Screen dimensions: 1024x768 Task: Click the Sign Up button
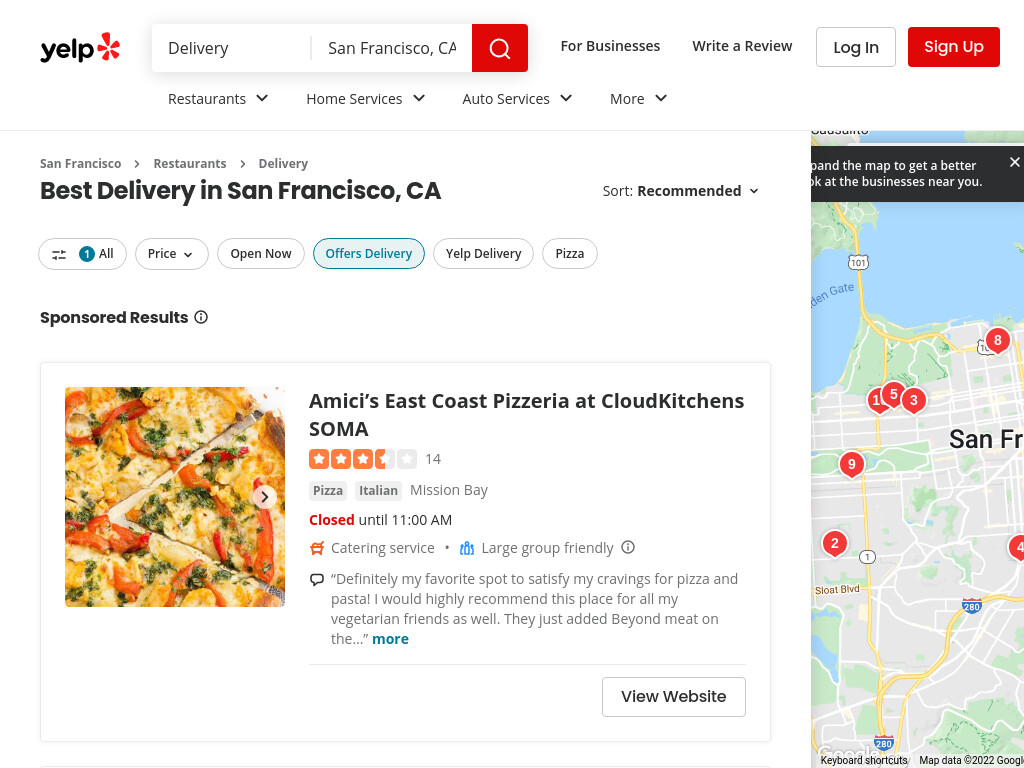[953, 47]
